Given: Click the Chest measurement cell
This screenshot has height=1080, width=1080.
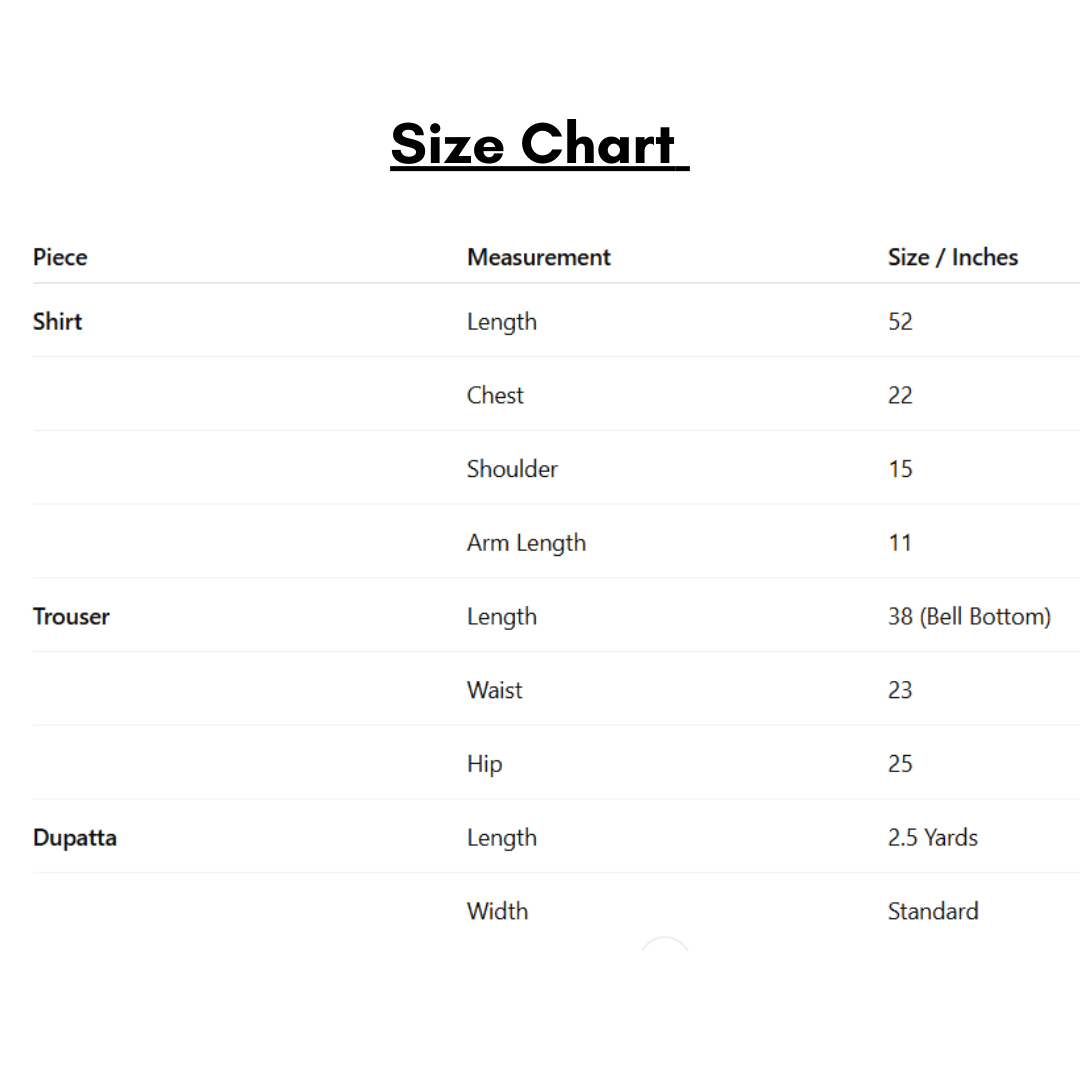Looking at the screenshot, I should click(495, 395).
